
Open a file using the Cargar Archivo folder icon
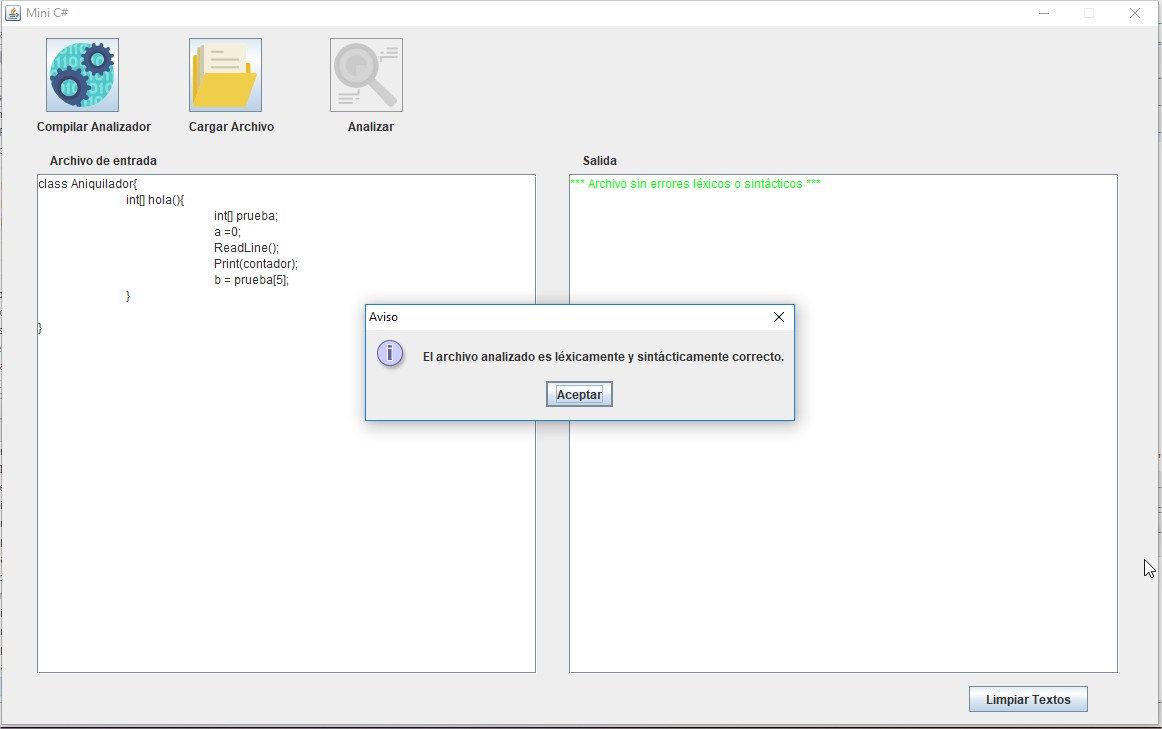(224, 72)
